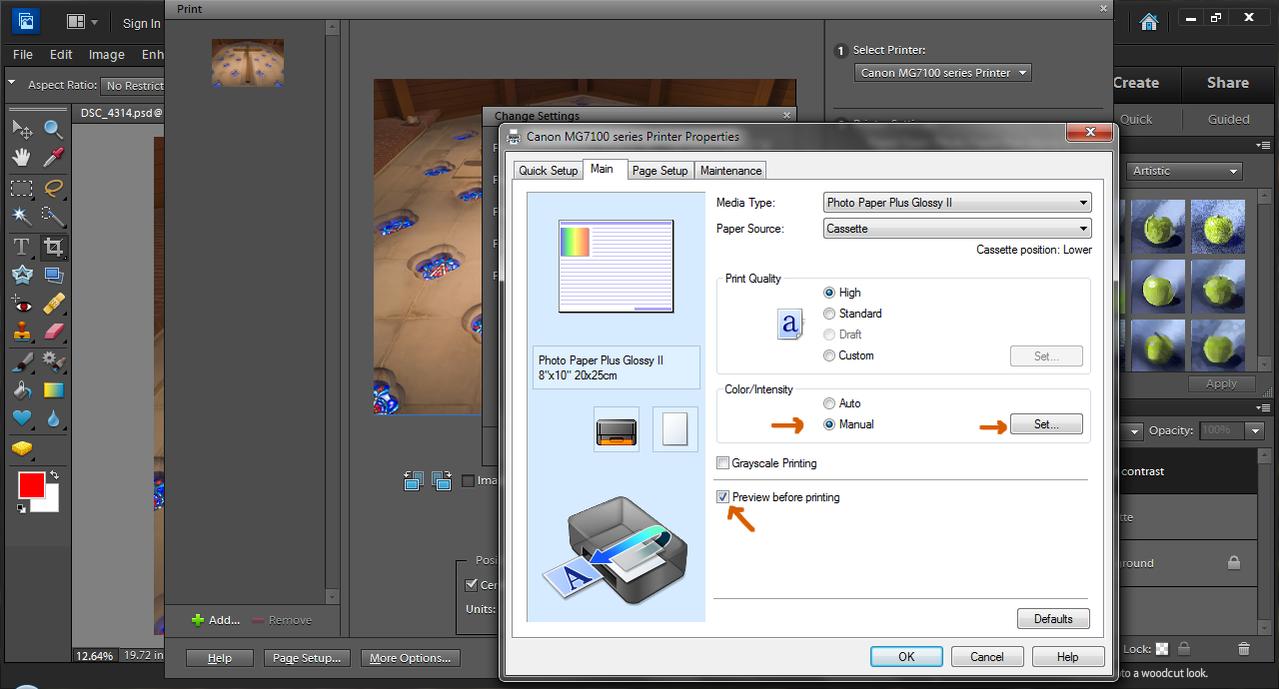
Task: Select the Red Eye Removal tool
Action: coord(21,304)
